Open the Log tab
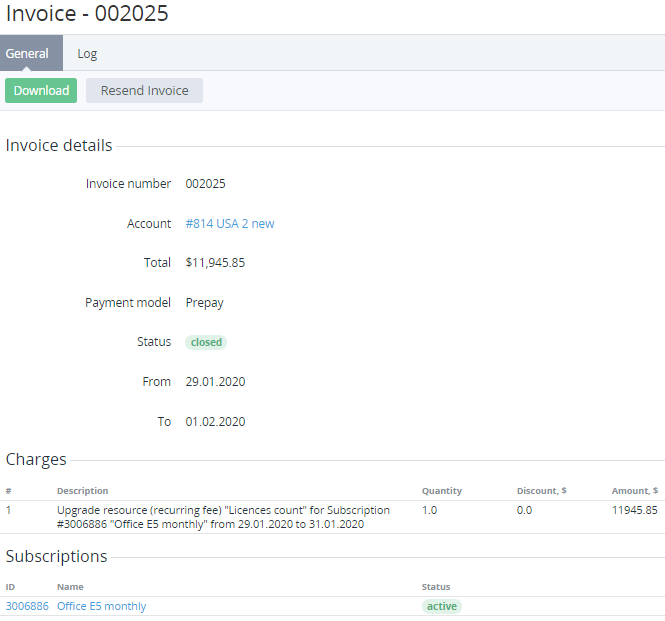Screen dimensions: 665x621 pyautogui.click(x=87, y=54)
